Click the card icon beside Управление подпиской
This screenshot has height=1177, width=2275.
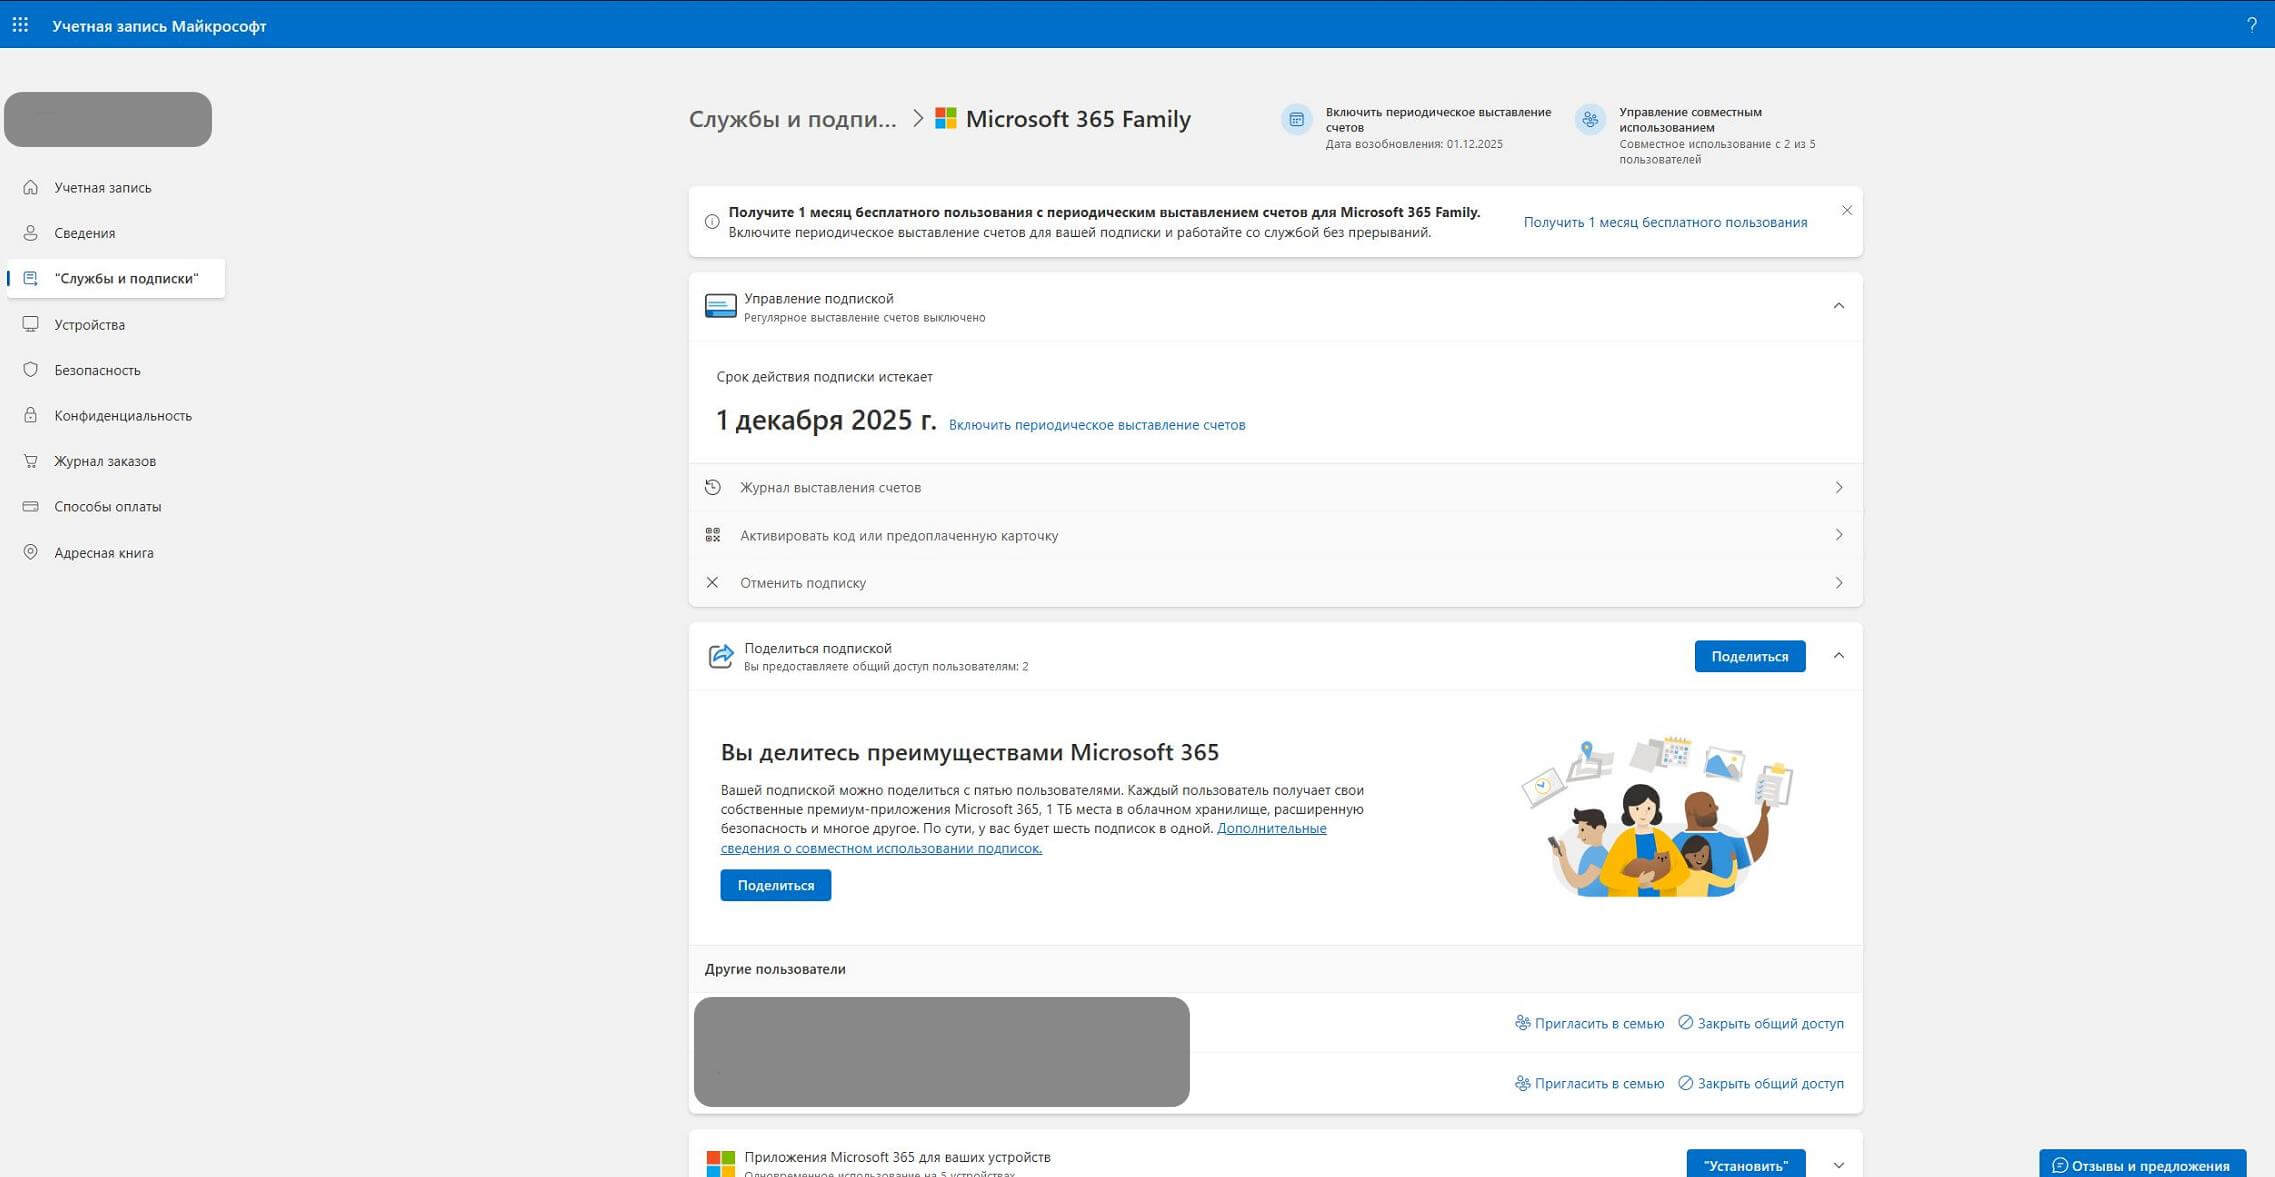point(721,306)
